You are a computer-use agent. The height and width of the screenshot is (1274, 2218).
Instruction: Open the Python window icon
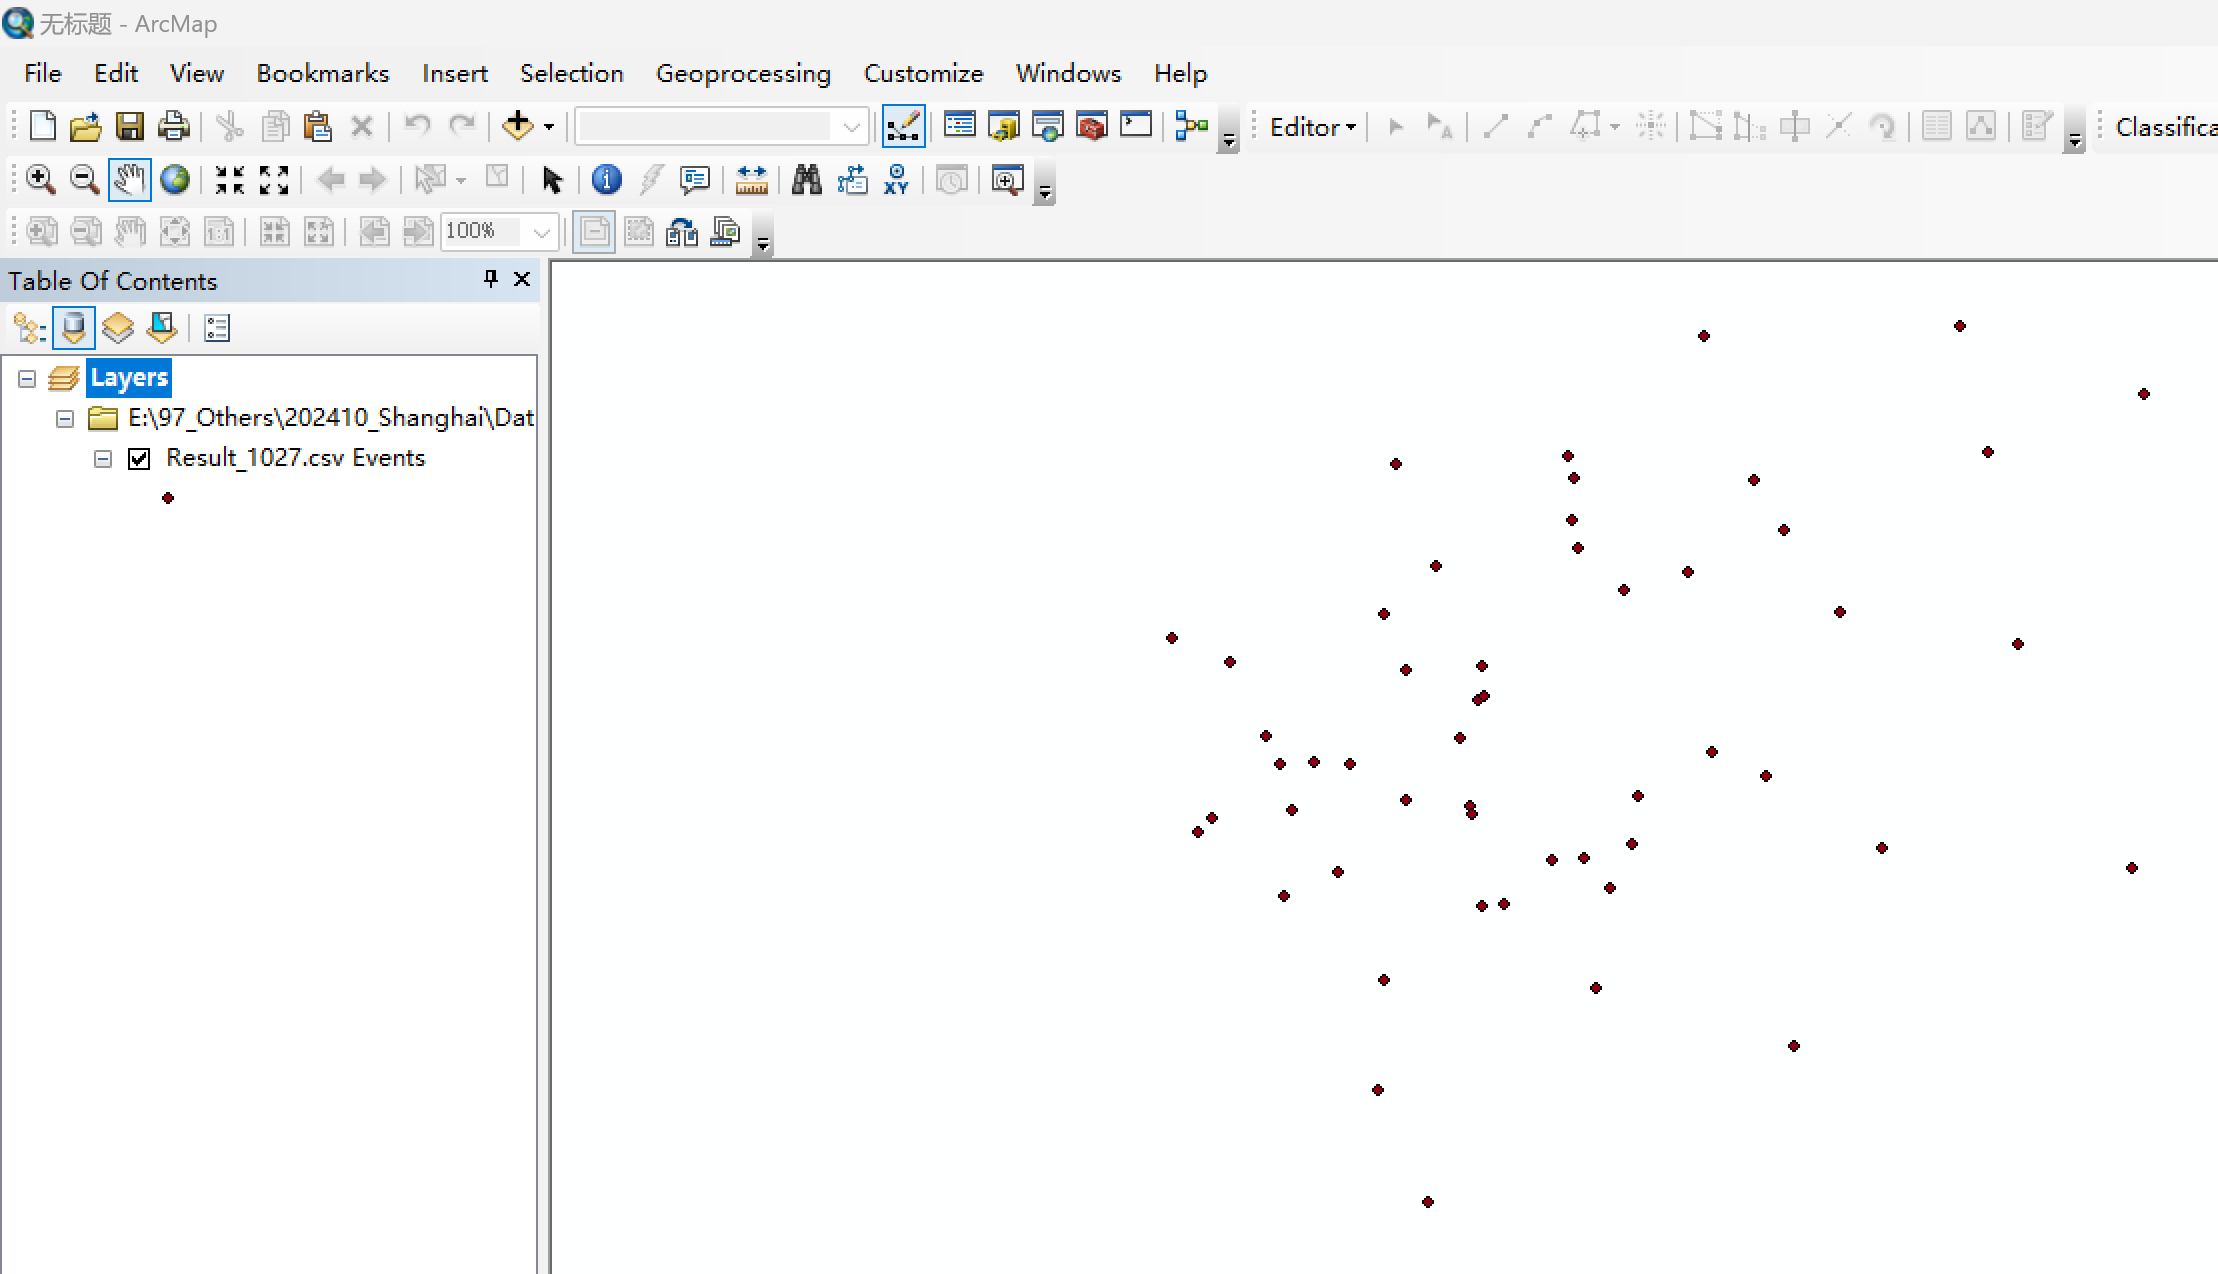tap(1136, 126)
